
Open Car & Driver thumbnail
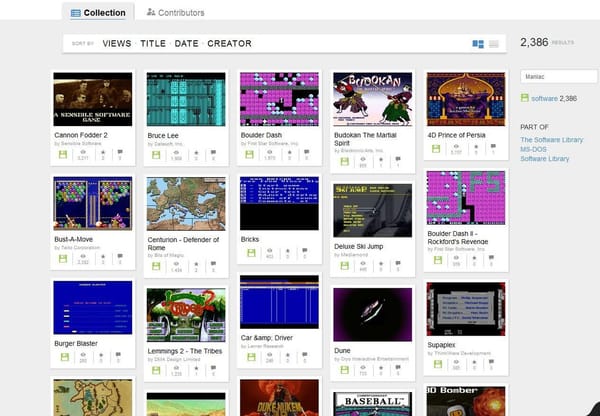point(279,302)
